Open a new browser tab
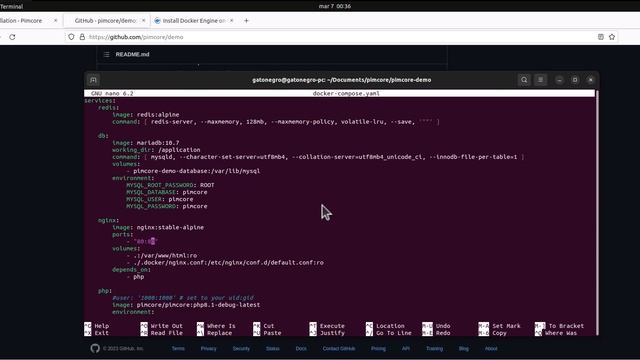This screenshot has width=640, height=360. (246, 20)
